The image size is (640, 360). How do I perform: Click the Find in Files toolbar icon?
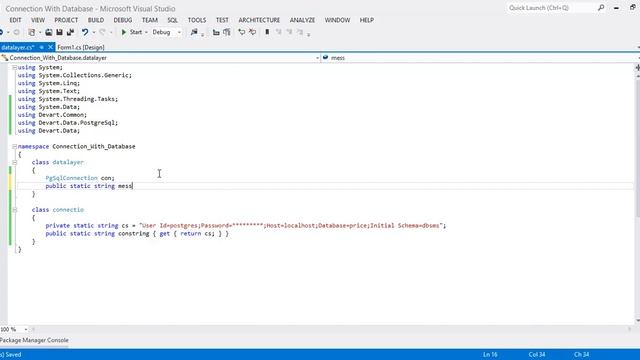pyautogui.click(x=194, y=32)
